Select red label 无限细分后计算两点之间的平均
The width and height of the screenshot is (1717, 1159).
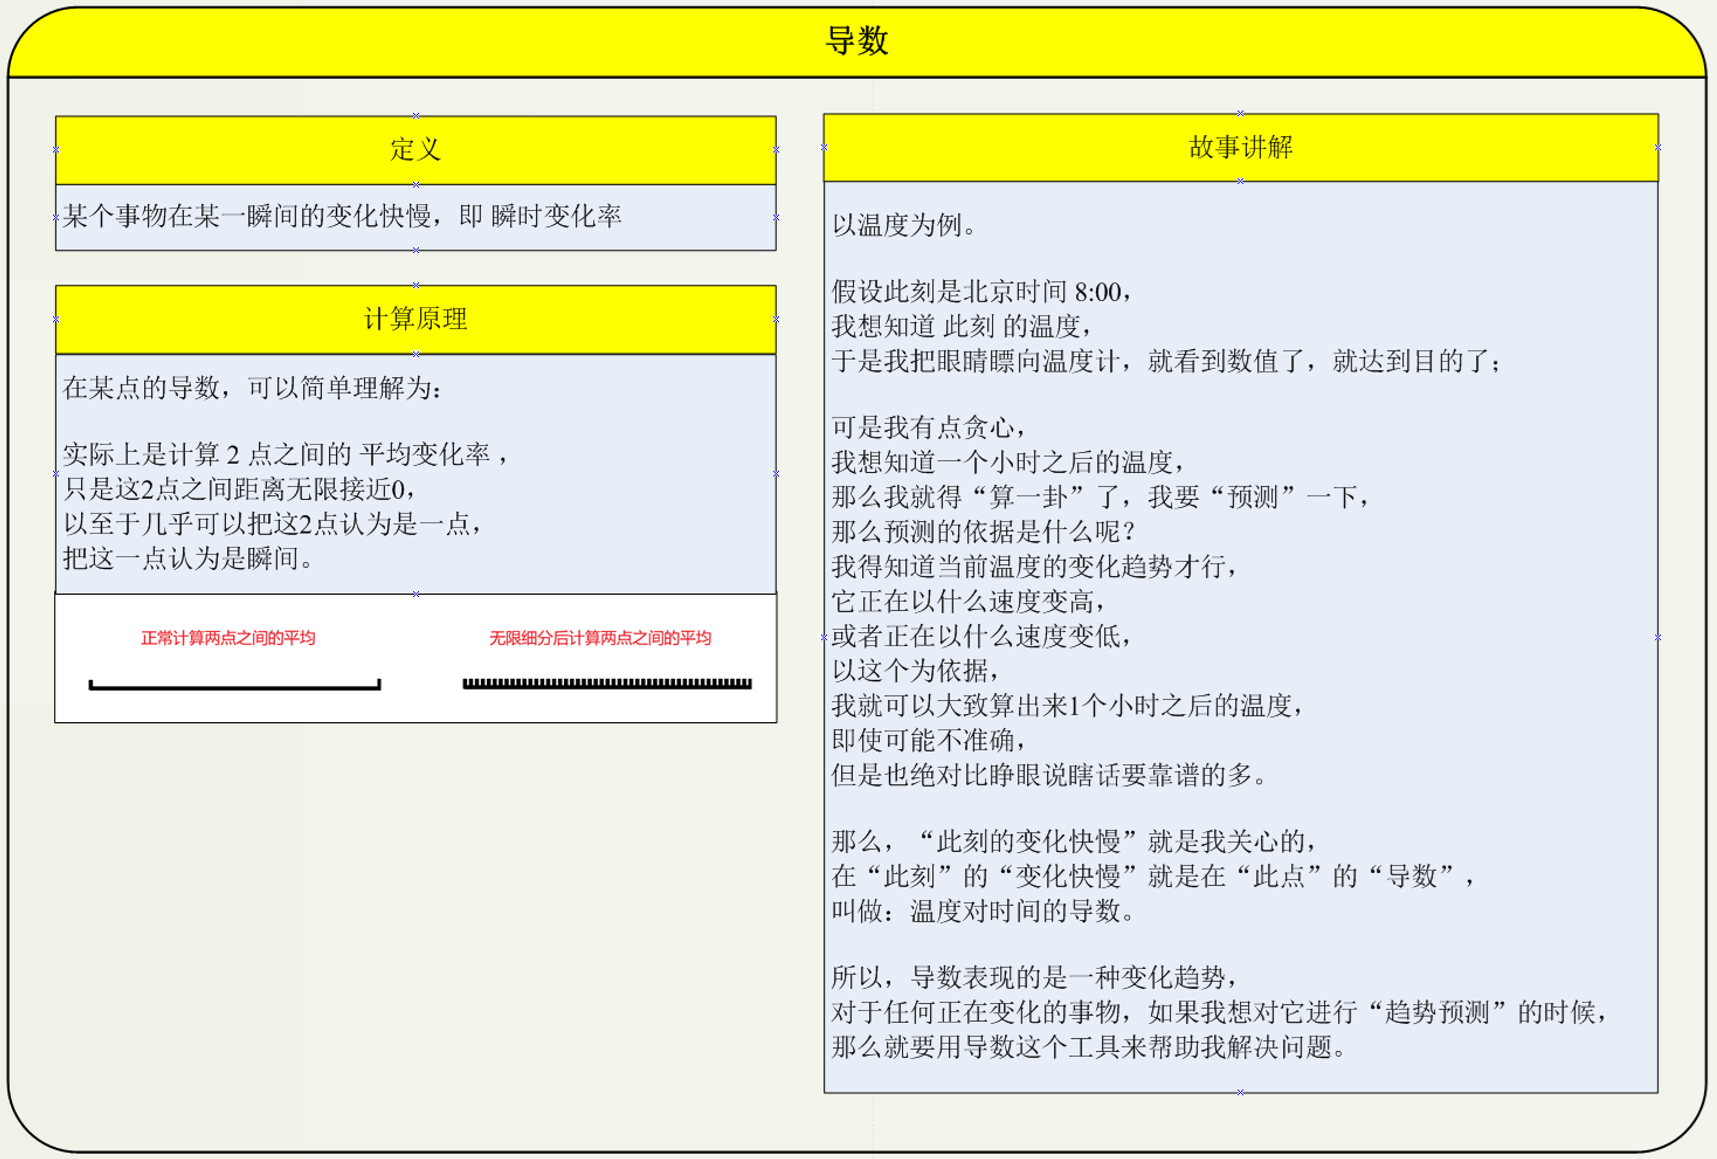[x=600, y=638]
